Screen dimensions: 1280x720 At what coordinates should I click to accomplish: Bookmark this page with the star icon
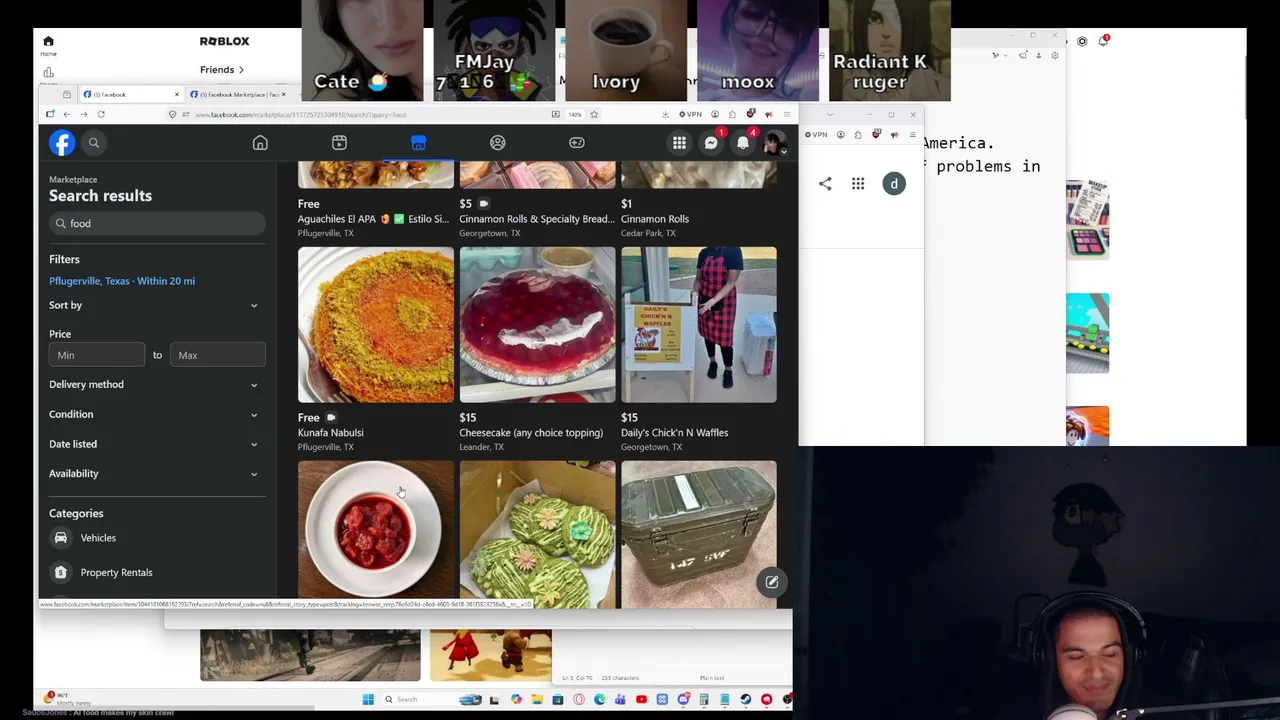click(594, 114)
